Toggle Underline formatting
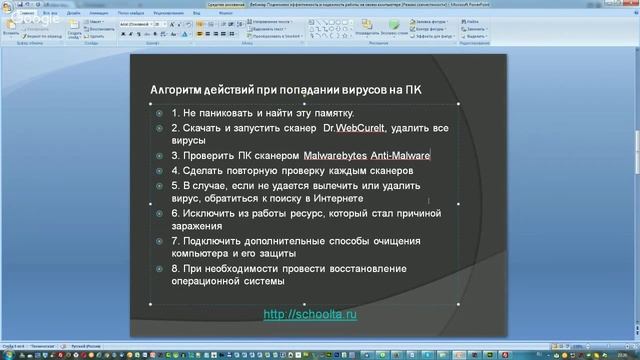This screenshot has width=640, height=360. pyautogui.click(x=139, y=34)
